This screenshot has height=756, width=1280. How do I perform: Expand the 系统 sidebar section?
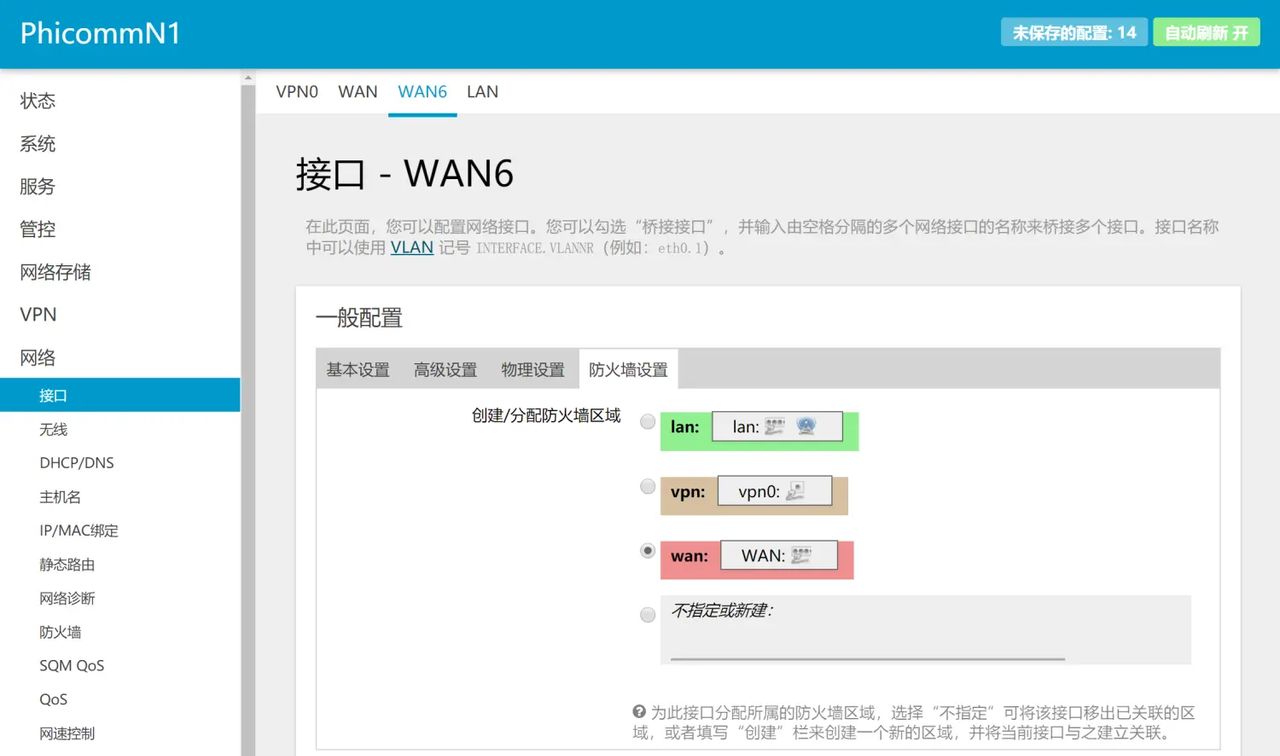pyautogui.click(x=37, y=143)
